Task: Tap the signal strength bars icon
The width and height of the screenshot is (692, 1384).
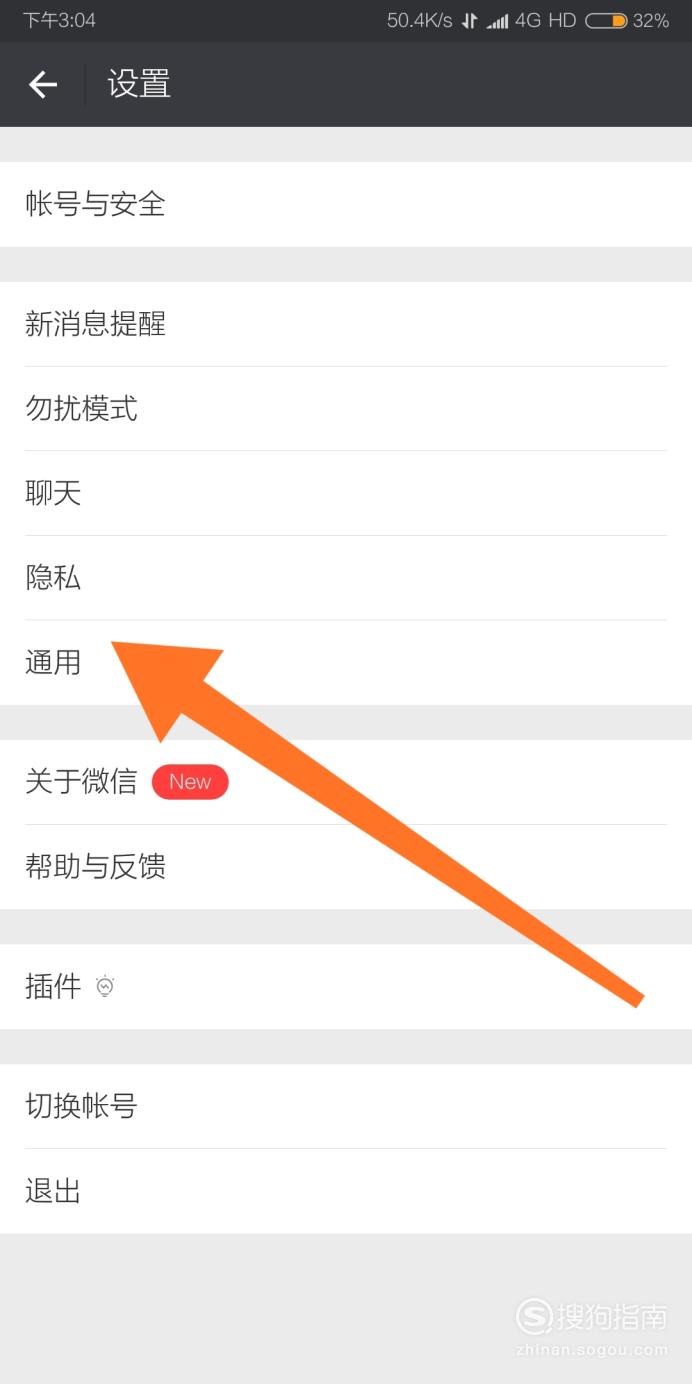Action: (497, 21)
